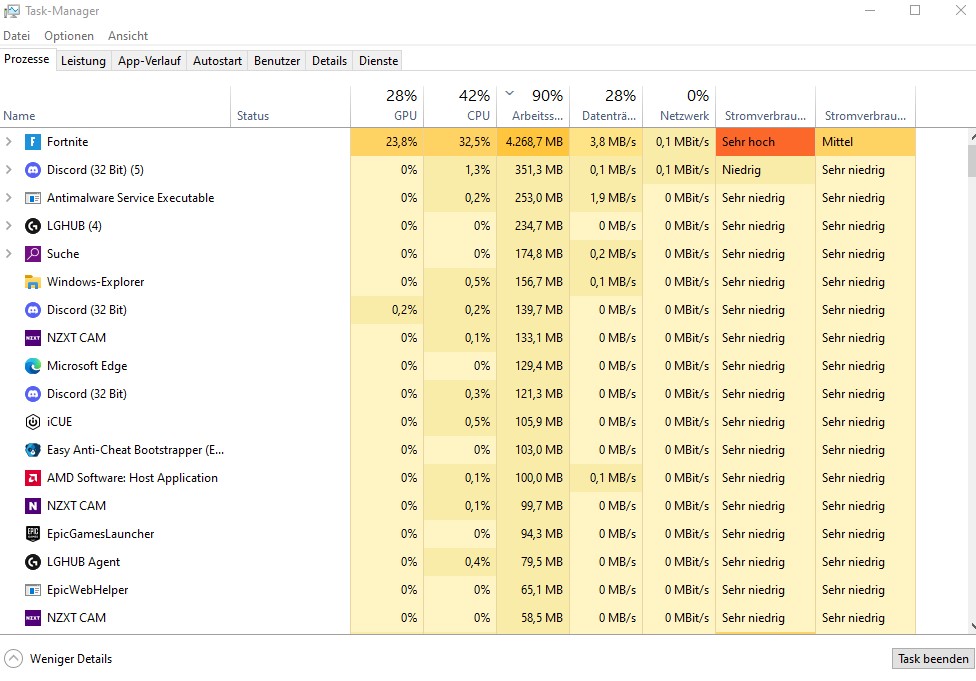Click the NZXT CAM icon using 58,5 MB

point(32,618)
